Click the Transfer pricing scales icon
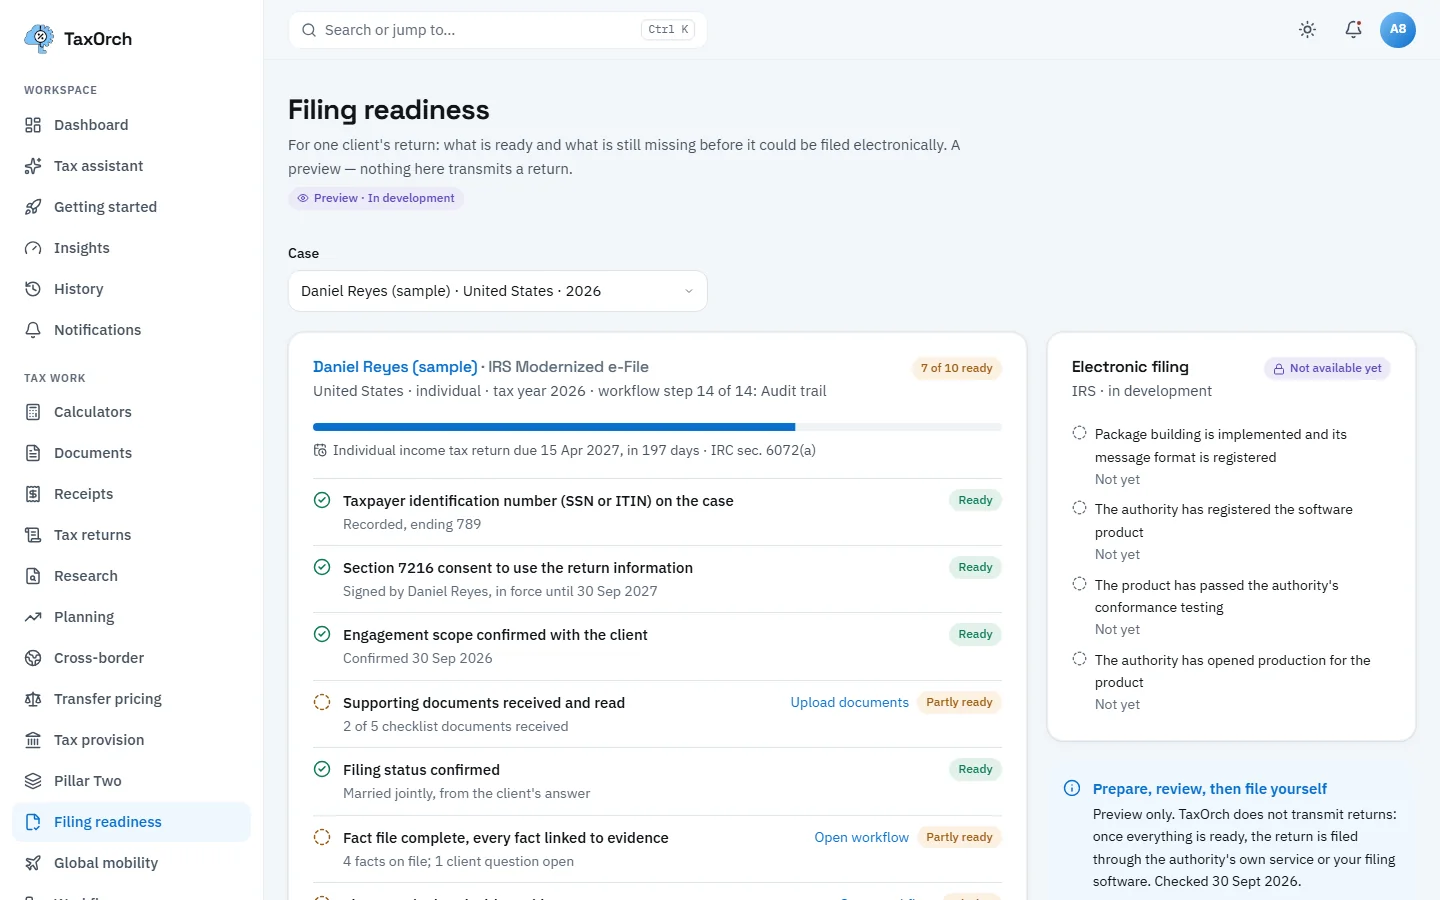The height and width of the screenshot is (900, 1440). pyautogui.click(x=33, y=699)
